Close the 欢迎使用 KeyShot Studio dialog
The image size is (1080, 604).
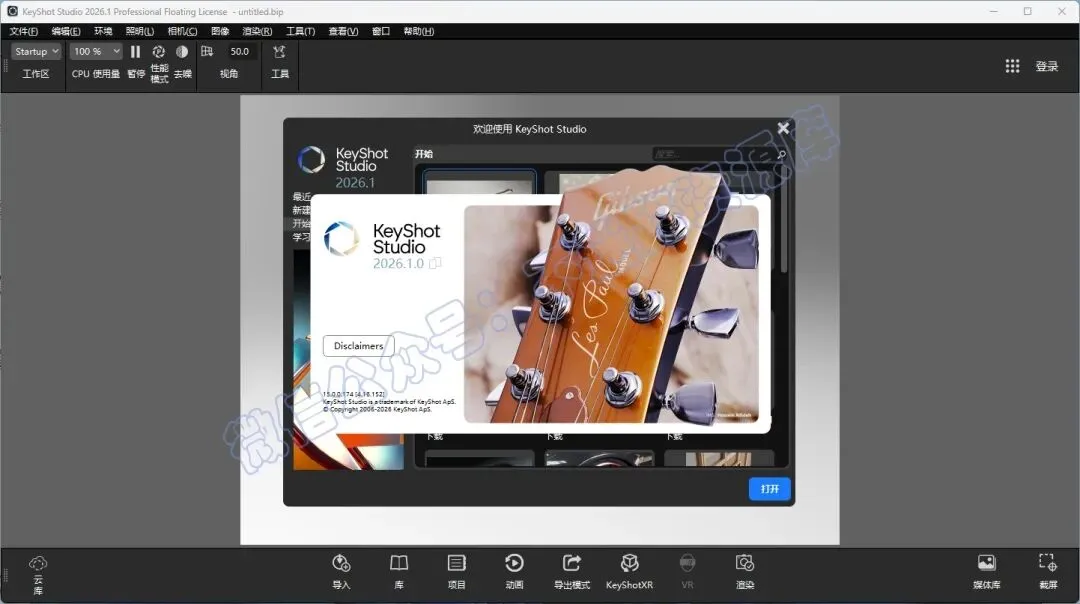click(x=783, y=129)
